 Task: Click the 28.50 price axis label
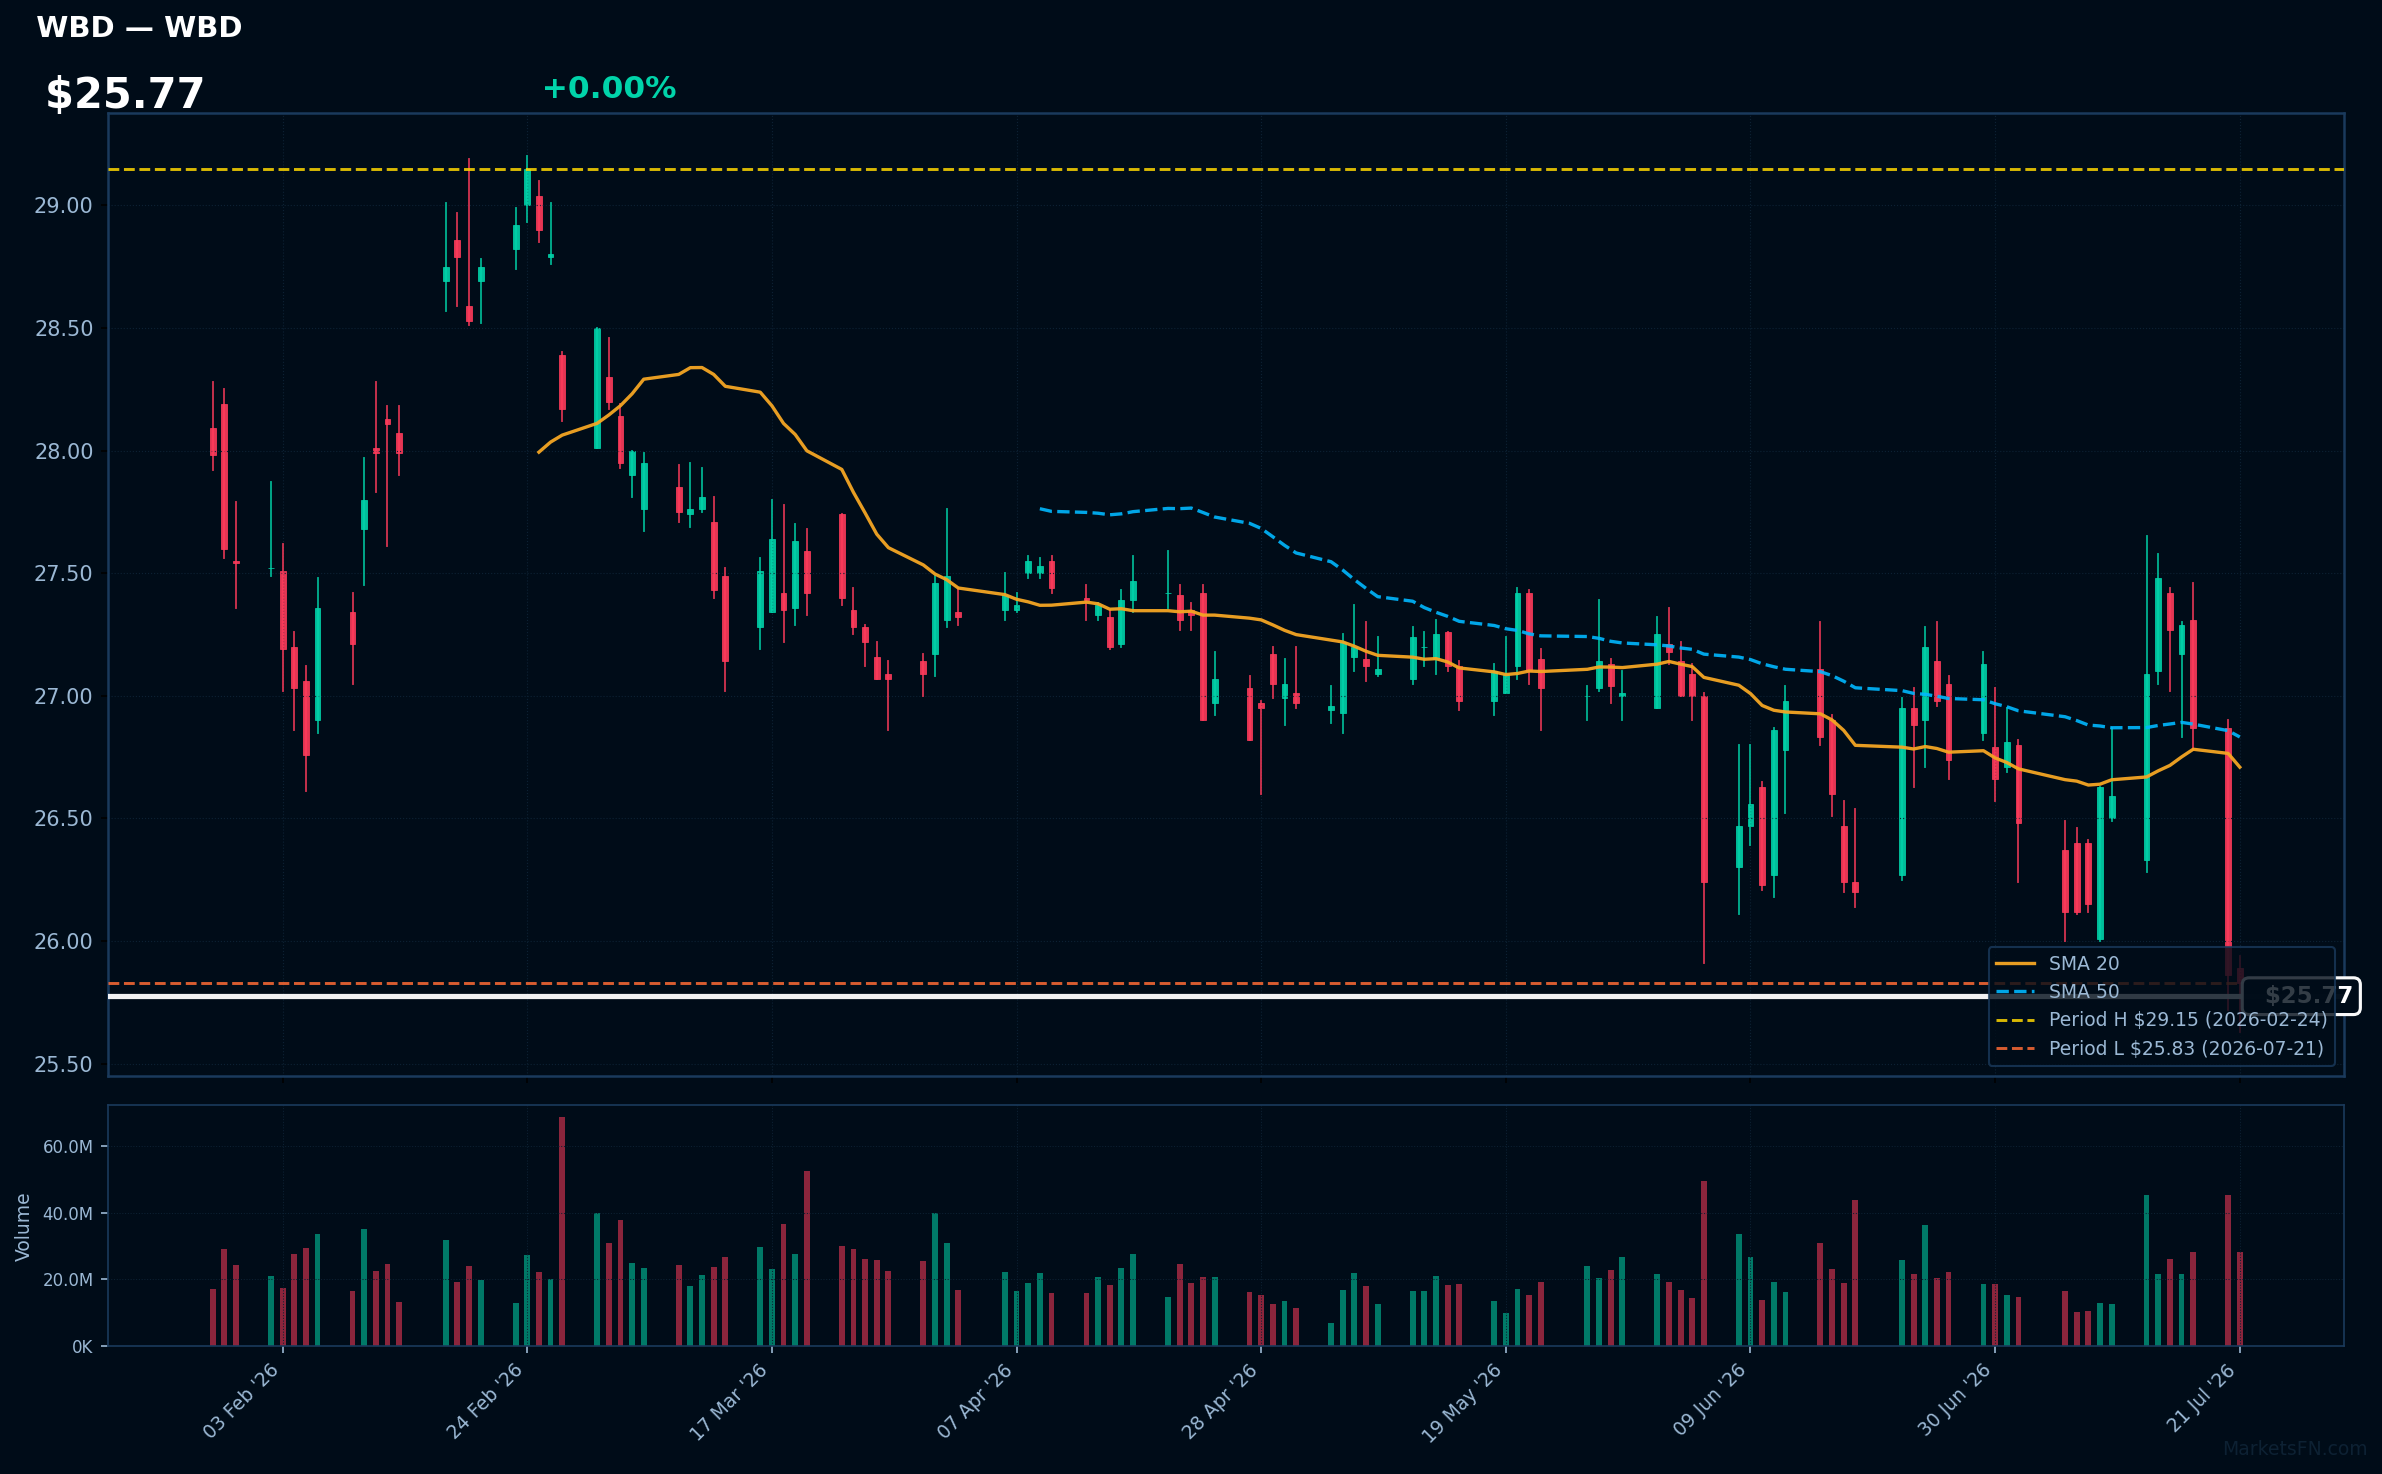(x=63, y=329)
